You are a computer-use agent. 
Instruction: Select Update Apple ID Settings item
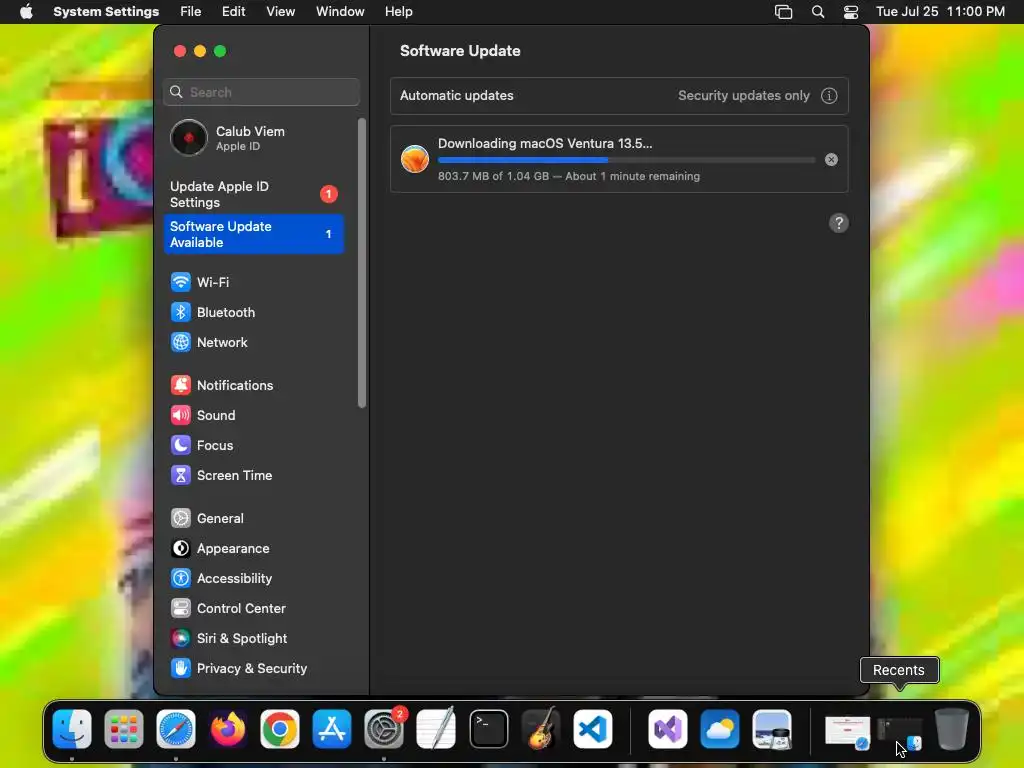point(253,195)
